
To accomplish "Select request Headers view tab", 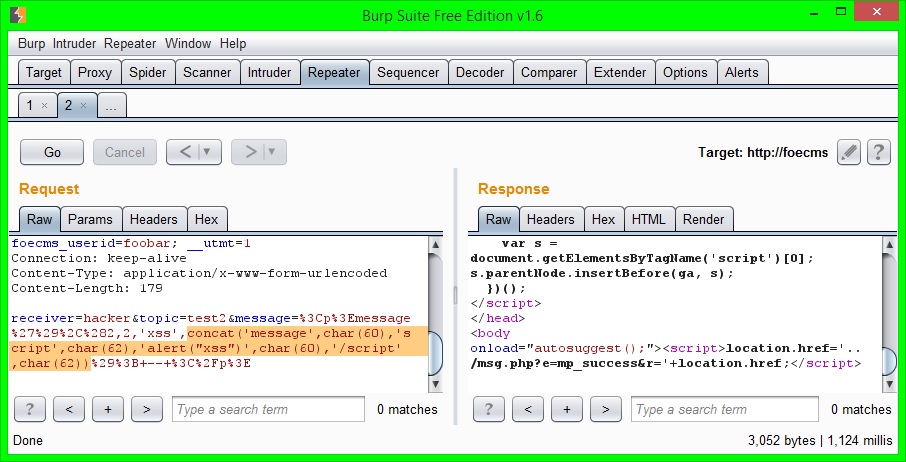I will point(154,219).
